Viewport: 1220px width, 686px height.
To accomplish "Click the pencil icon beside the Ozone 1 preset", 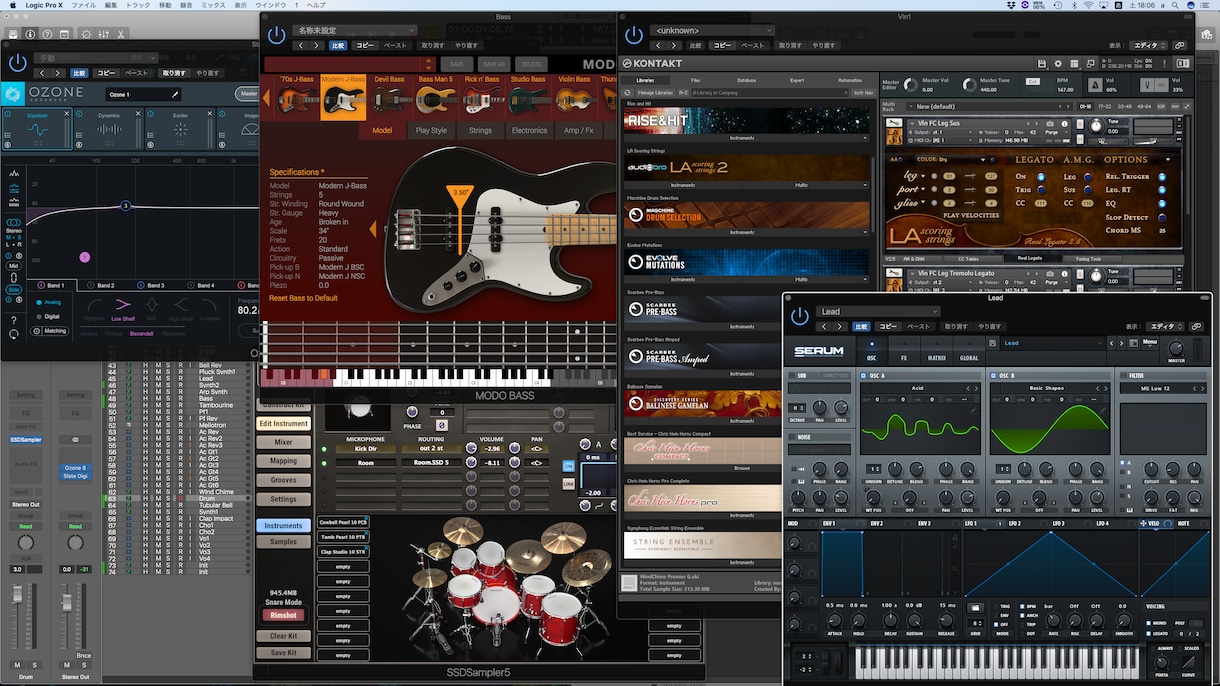I will (x=176, y=94).
